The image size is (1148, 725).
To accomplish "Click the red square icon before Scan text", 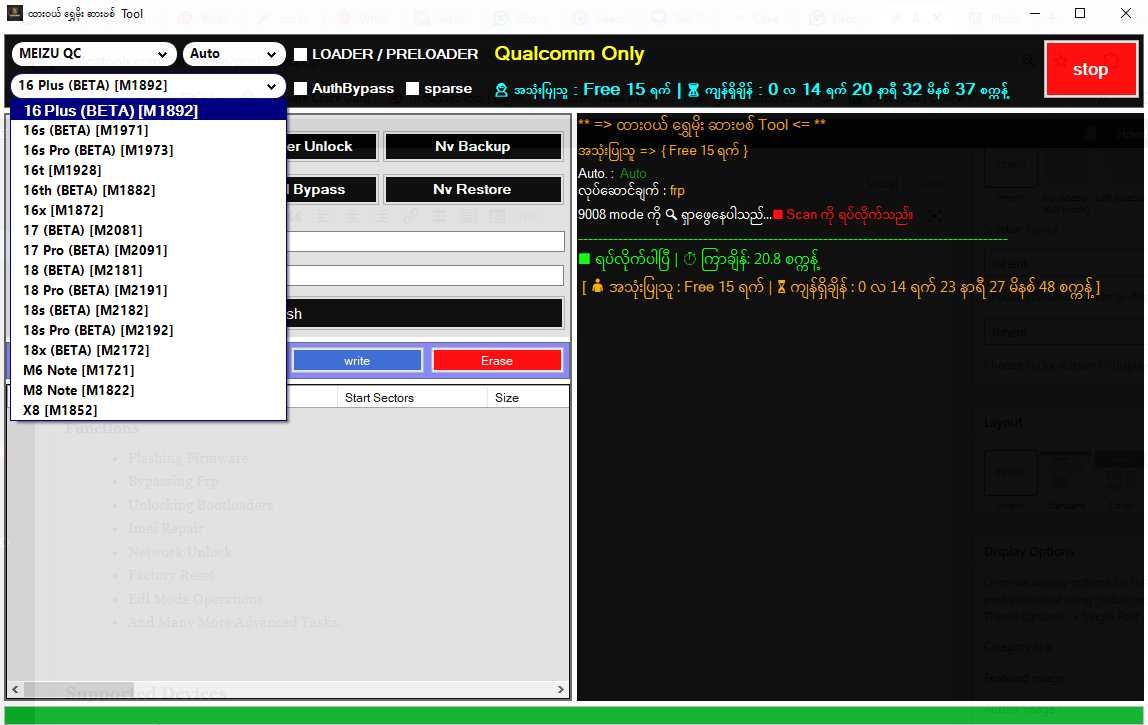I will [x=778, y=215].
